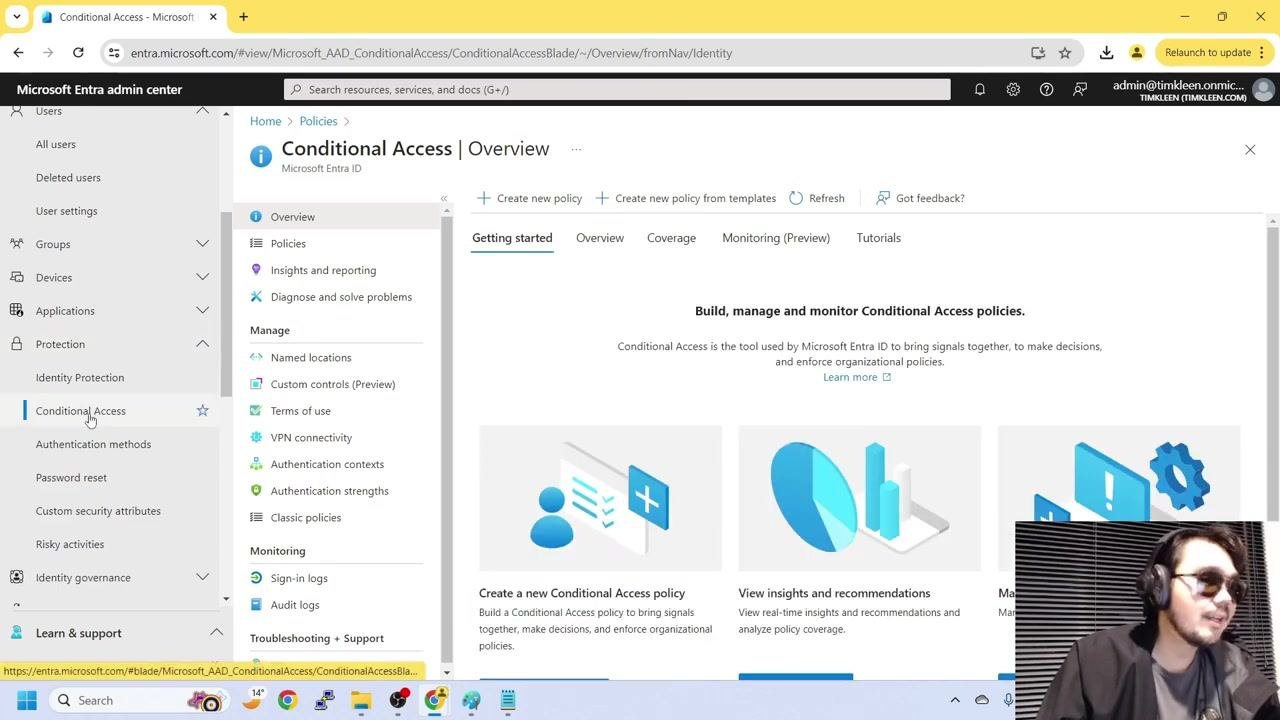Screen dimensions: 1280x720
Task: Collapse the Users section chevron
Action: pyautogui.click(x=202, y=111)
